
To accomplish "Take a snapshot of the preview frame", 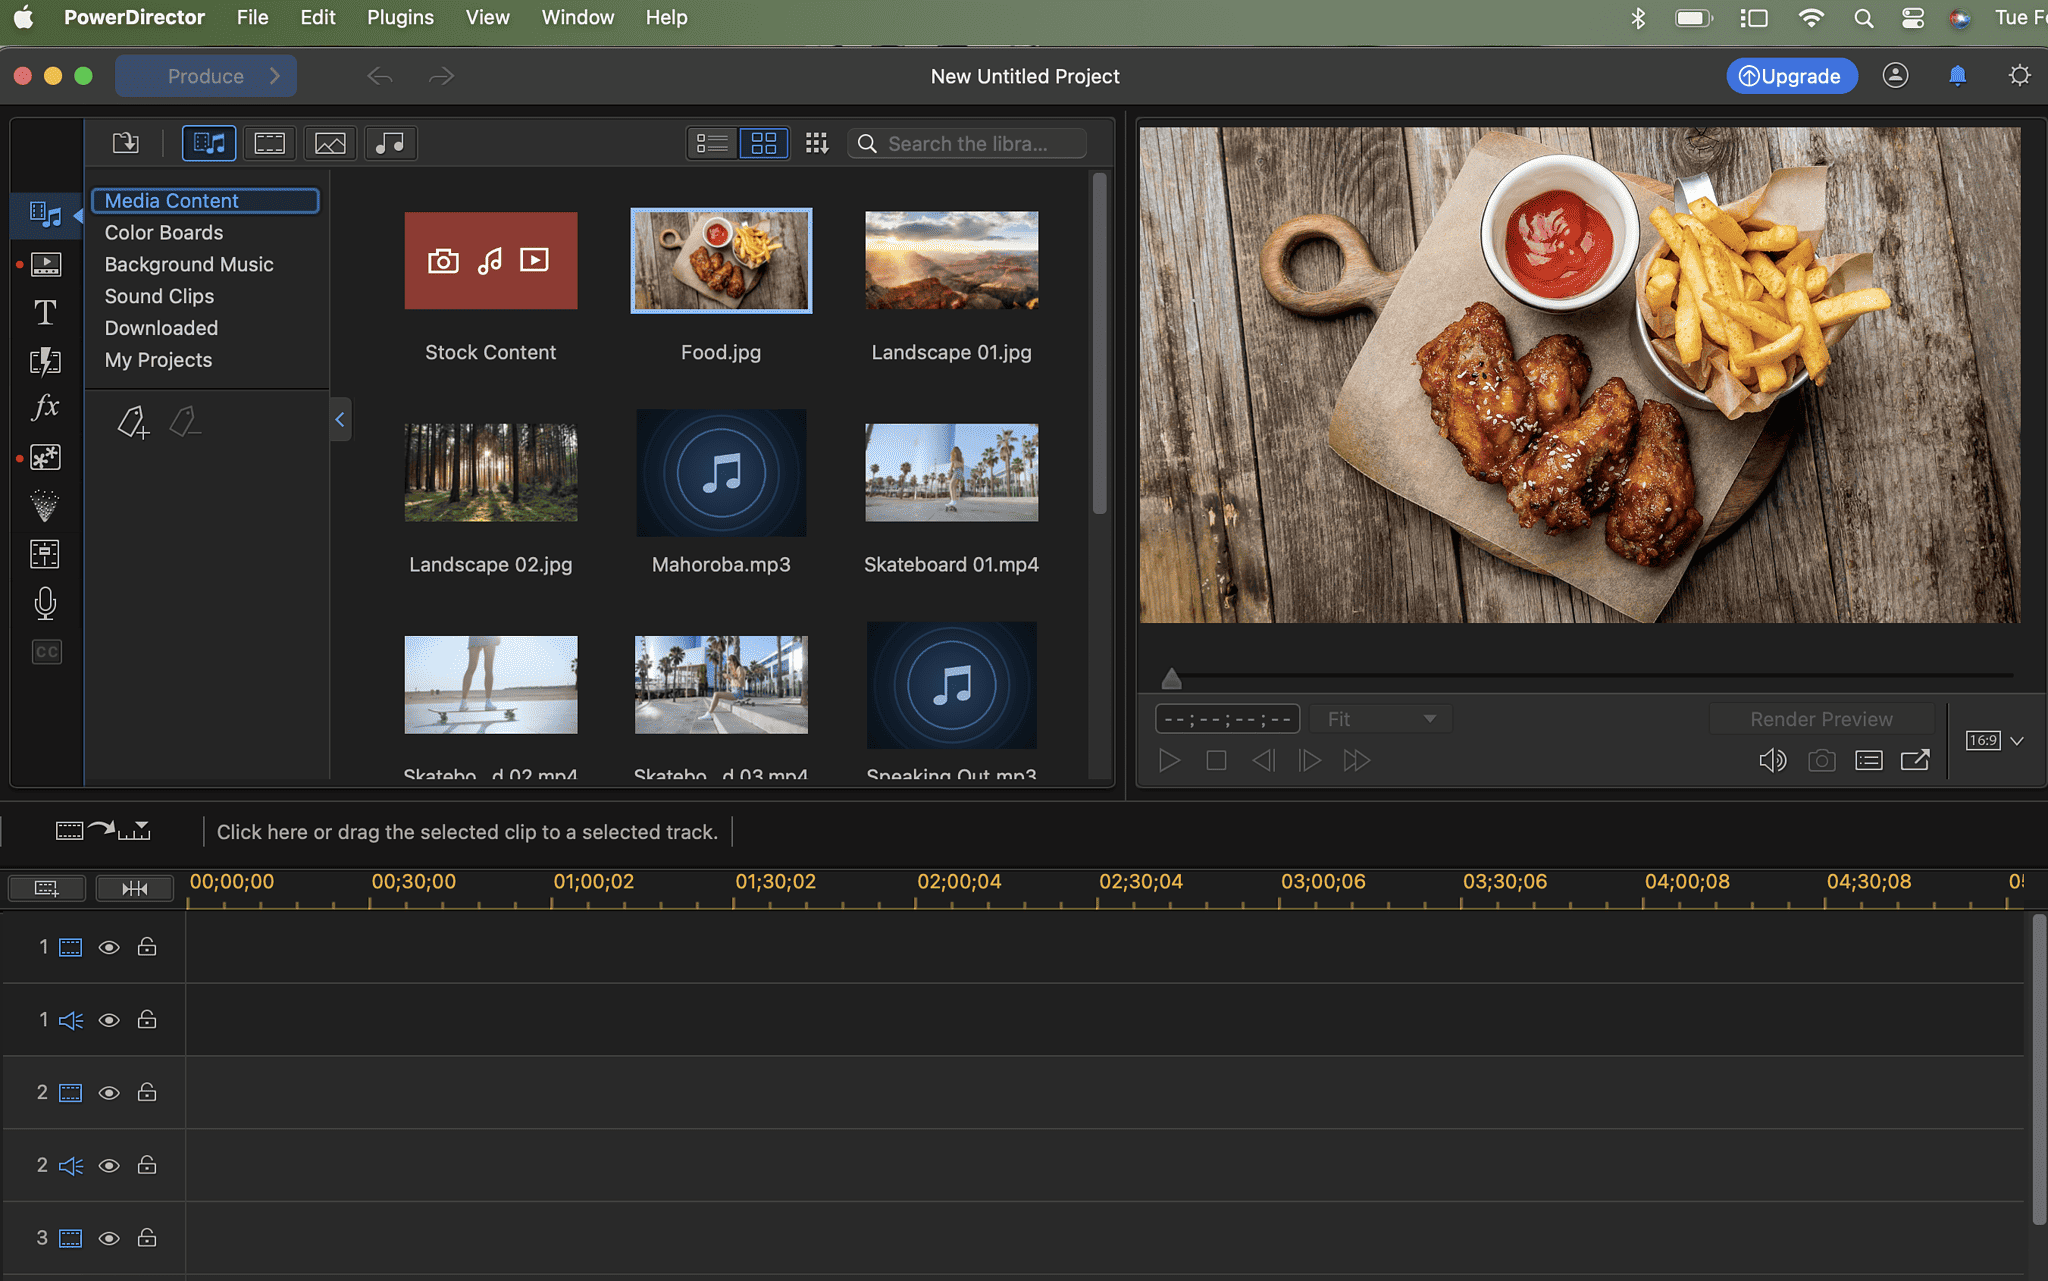I will coord(1822,760).
